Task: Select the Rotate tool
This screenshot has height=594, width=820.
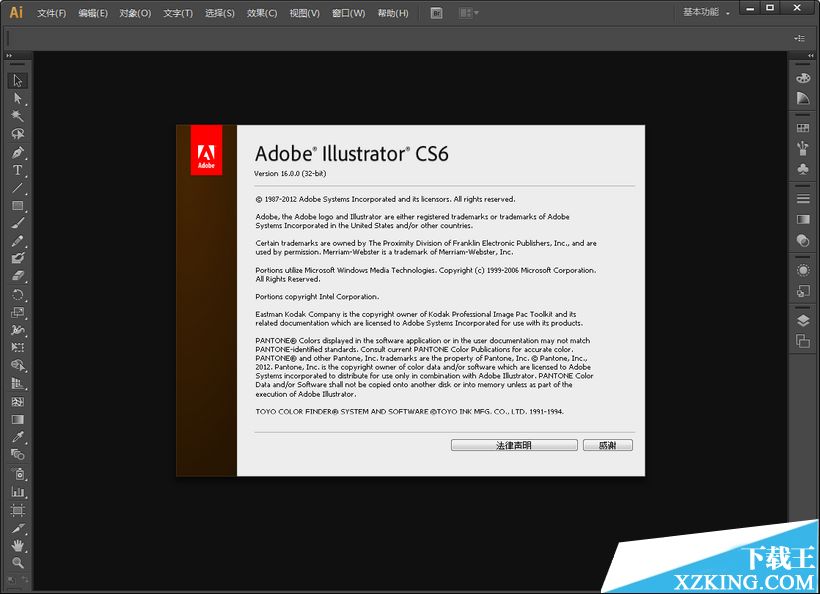Action: click(x=18, y=294)
